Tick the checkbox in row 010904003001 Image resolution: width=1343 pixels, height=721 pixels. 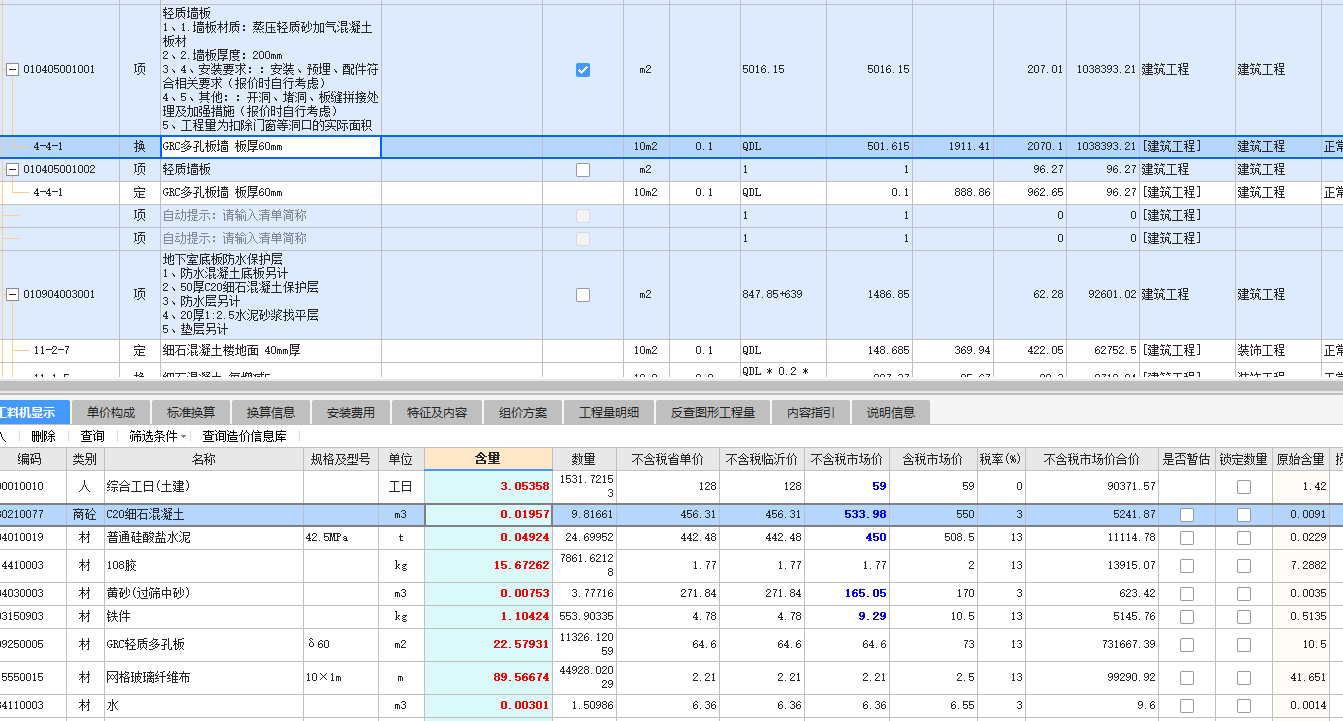(583, 295)
